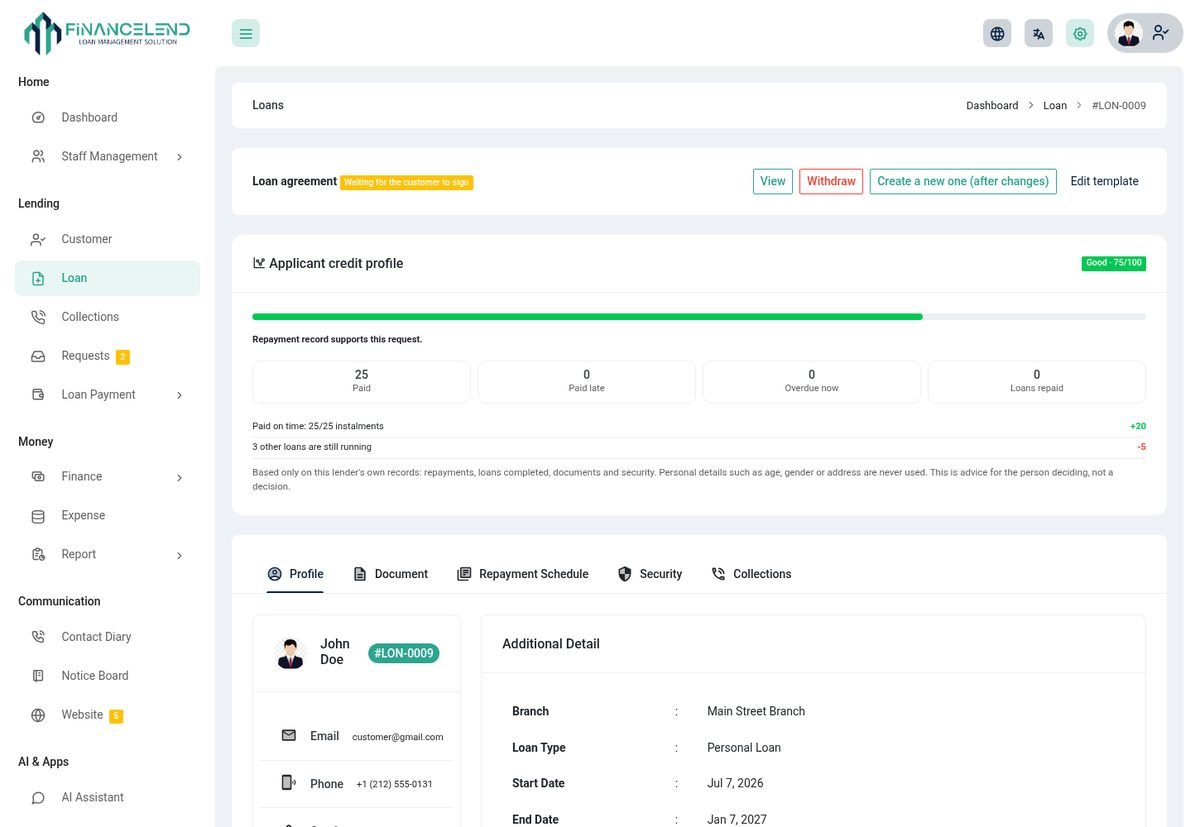This screenshot has width=1200, height=827.
Task: Expand the Report submenu chevron
Action: (x=179, y=555)
